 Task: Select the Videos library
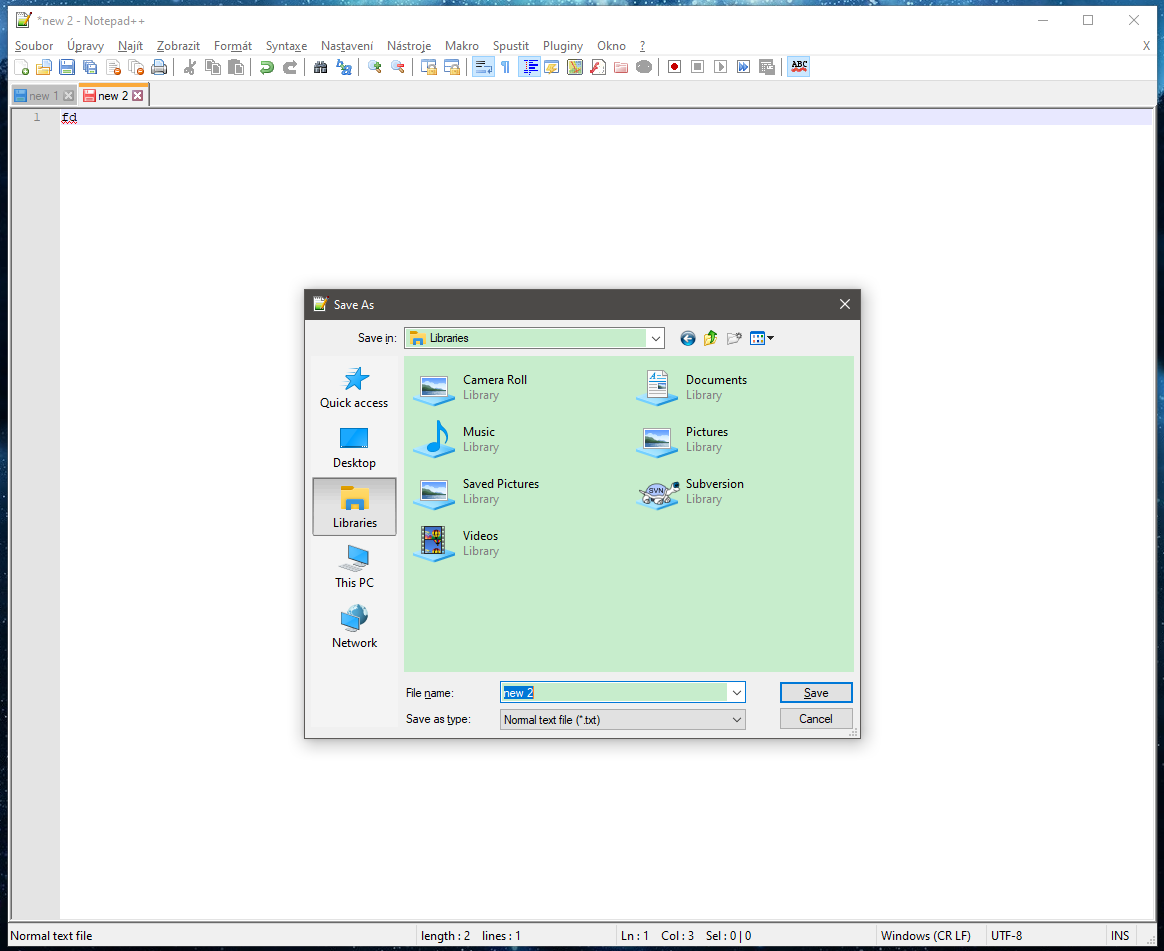coord(457,543)
